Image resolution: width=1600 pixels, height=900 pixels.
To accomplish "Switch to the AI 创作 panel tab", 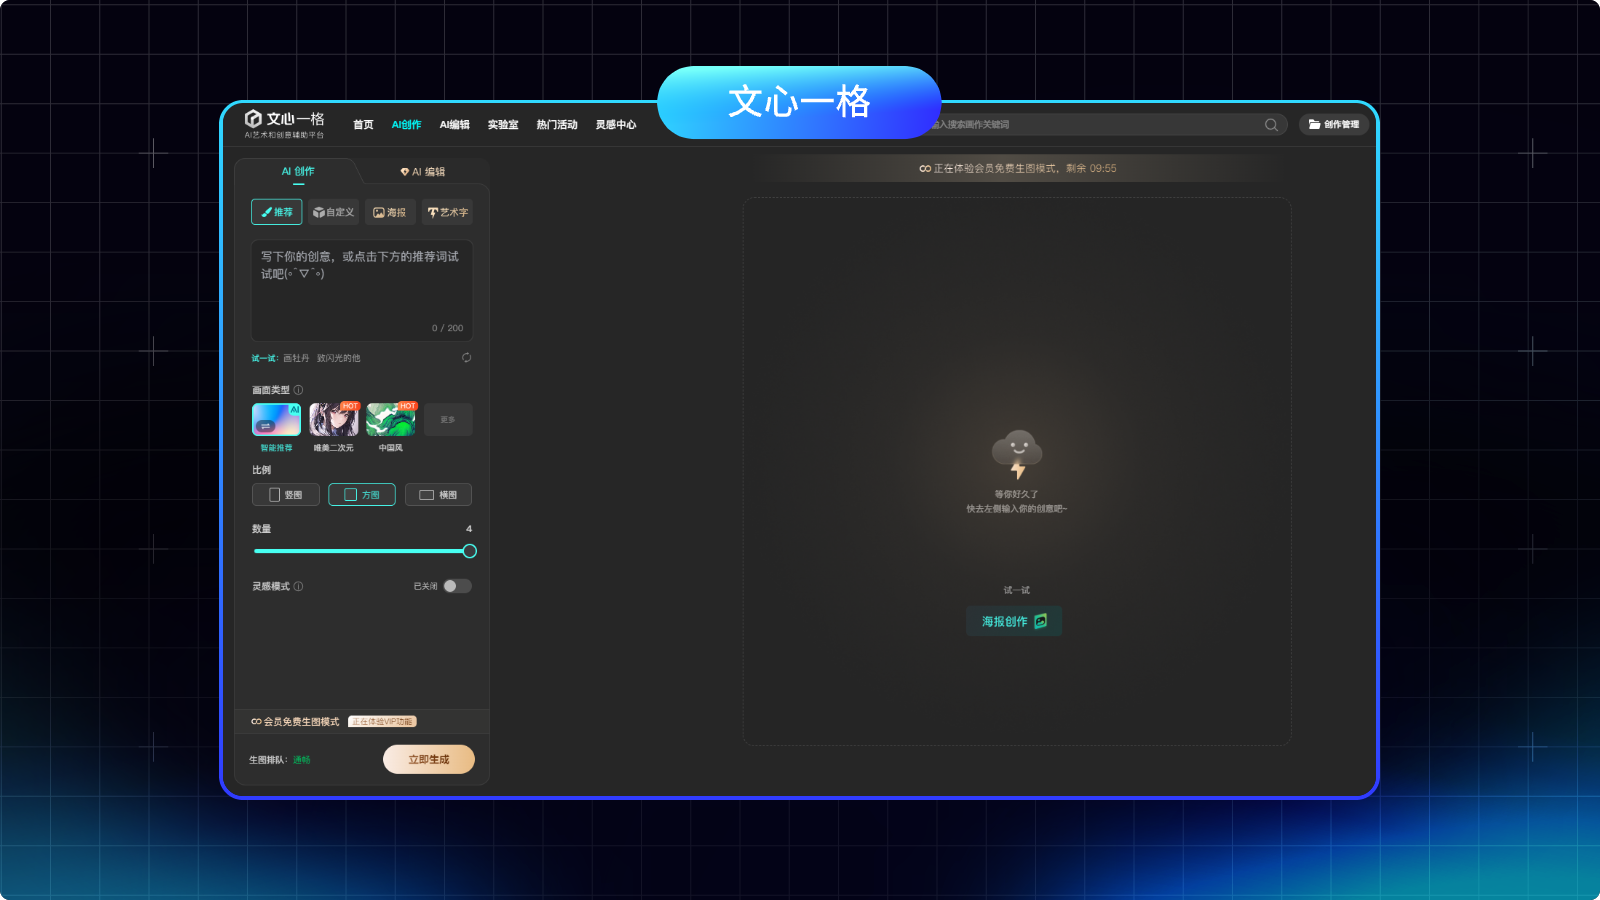I will click(x=298, y=172).
